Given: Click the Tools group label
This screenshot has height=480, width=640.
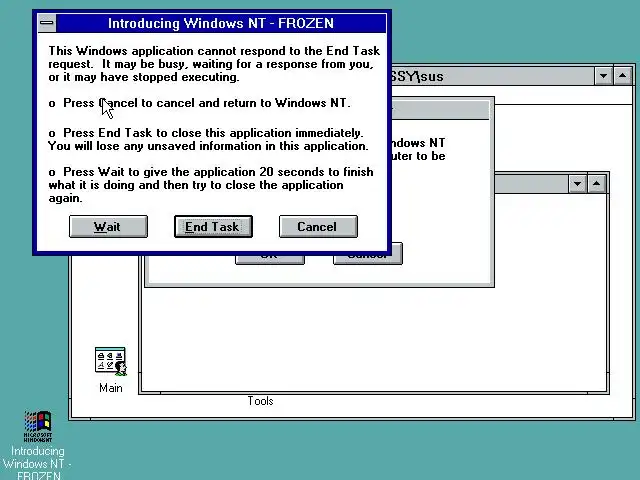Looking at the screenshot, I should pyautogui.click(x=260, y=401).
